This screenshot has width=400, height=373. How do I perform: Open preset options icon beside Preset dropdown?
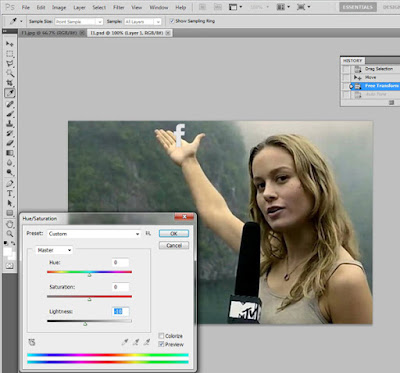148,234
